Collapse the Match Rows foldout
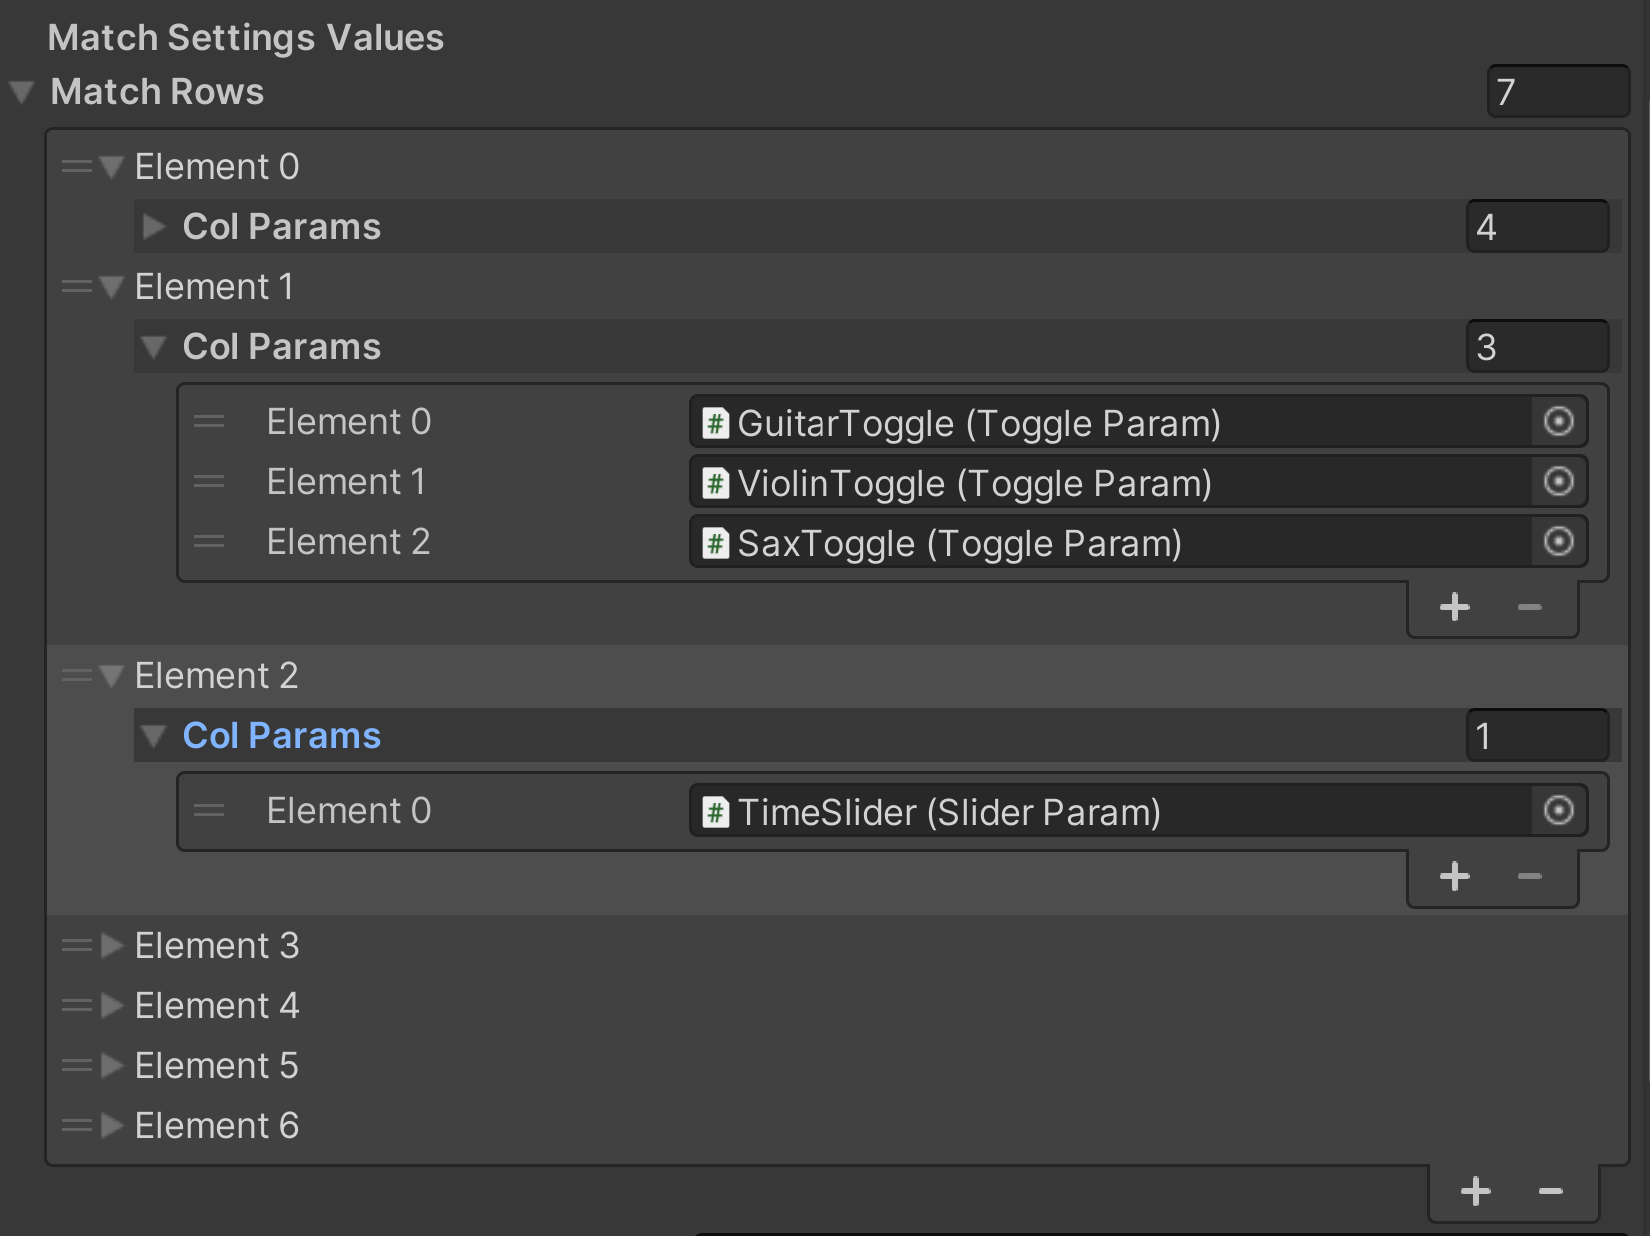 point(22,92)
